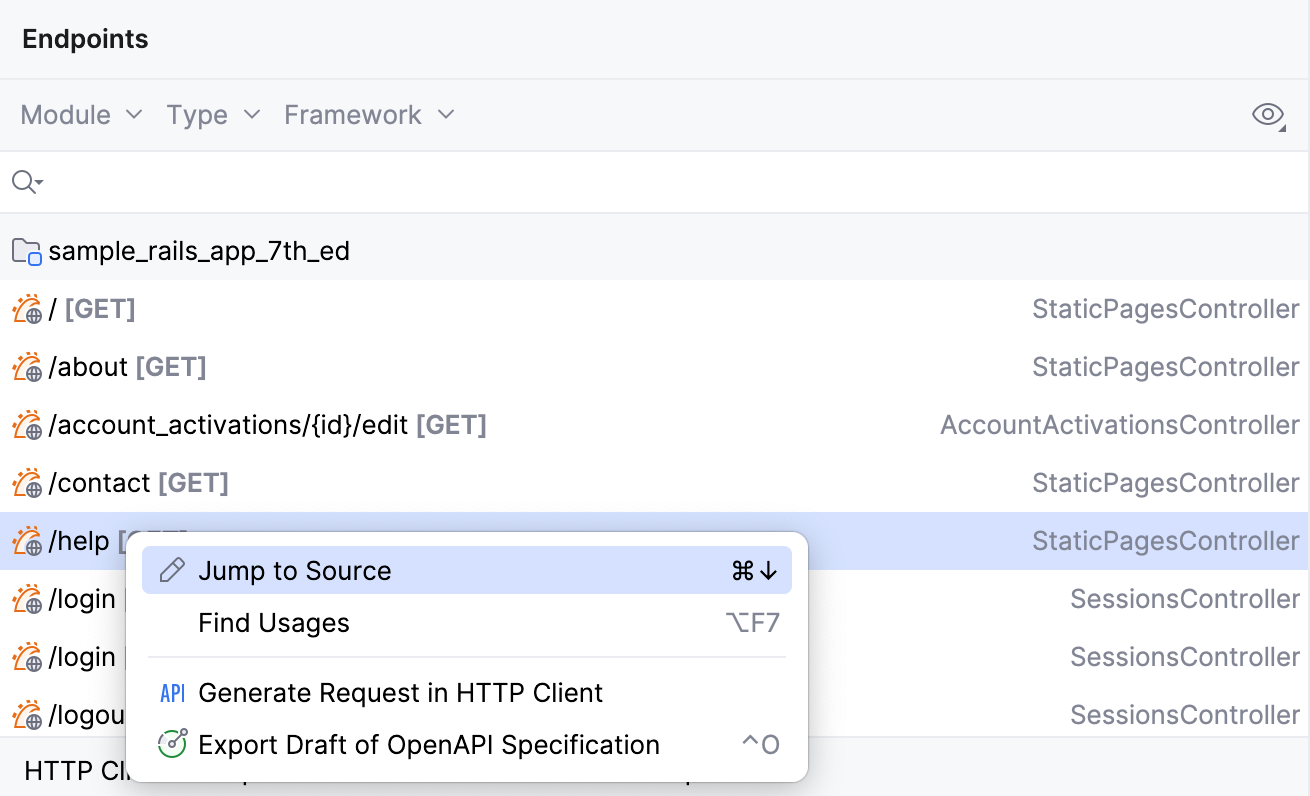This screenshot has height=796, width=1310.
Task: Select Generate Request in HTTP Client
Action: coord(401,692)
